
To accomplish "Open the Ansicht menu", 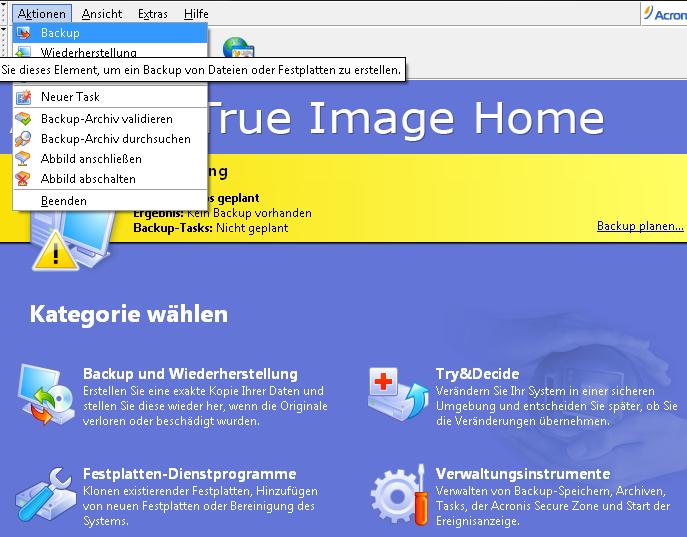I will (x=102, y=14).
